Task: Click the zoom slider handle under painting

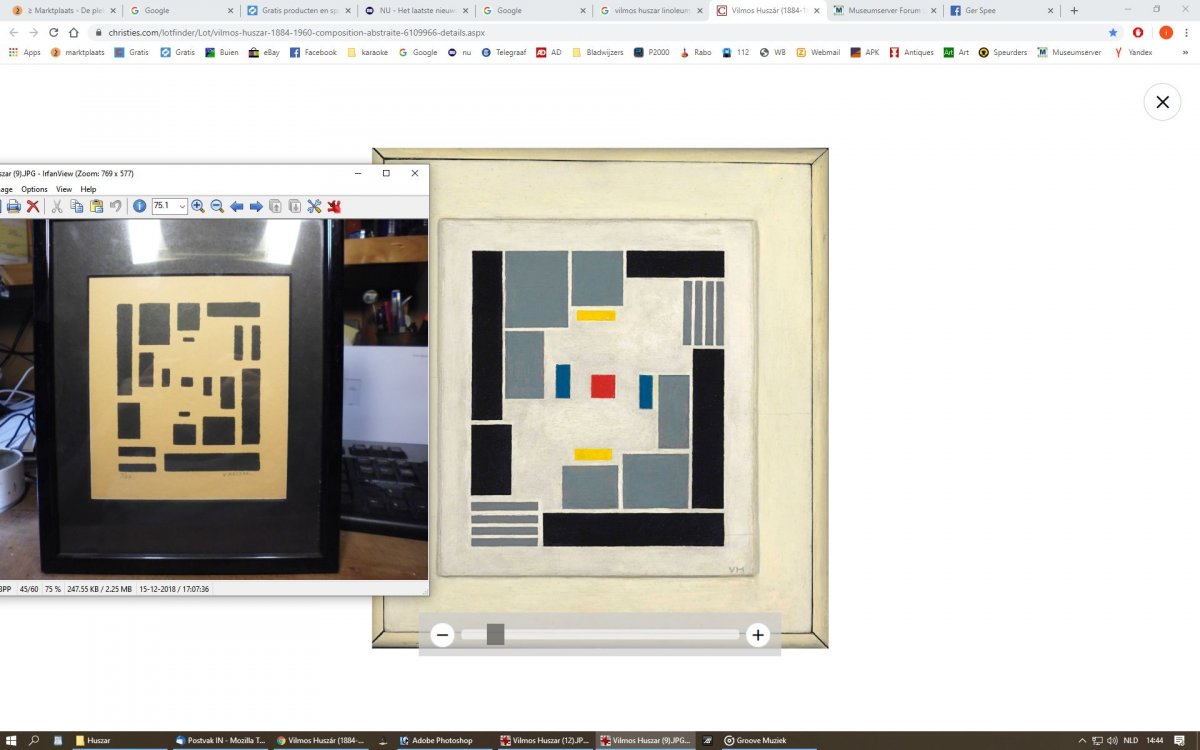Action: pyautogui.click(x=495, y=634)
